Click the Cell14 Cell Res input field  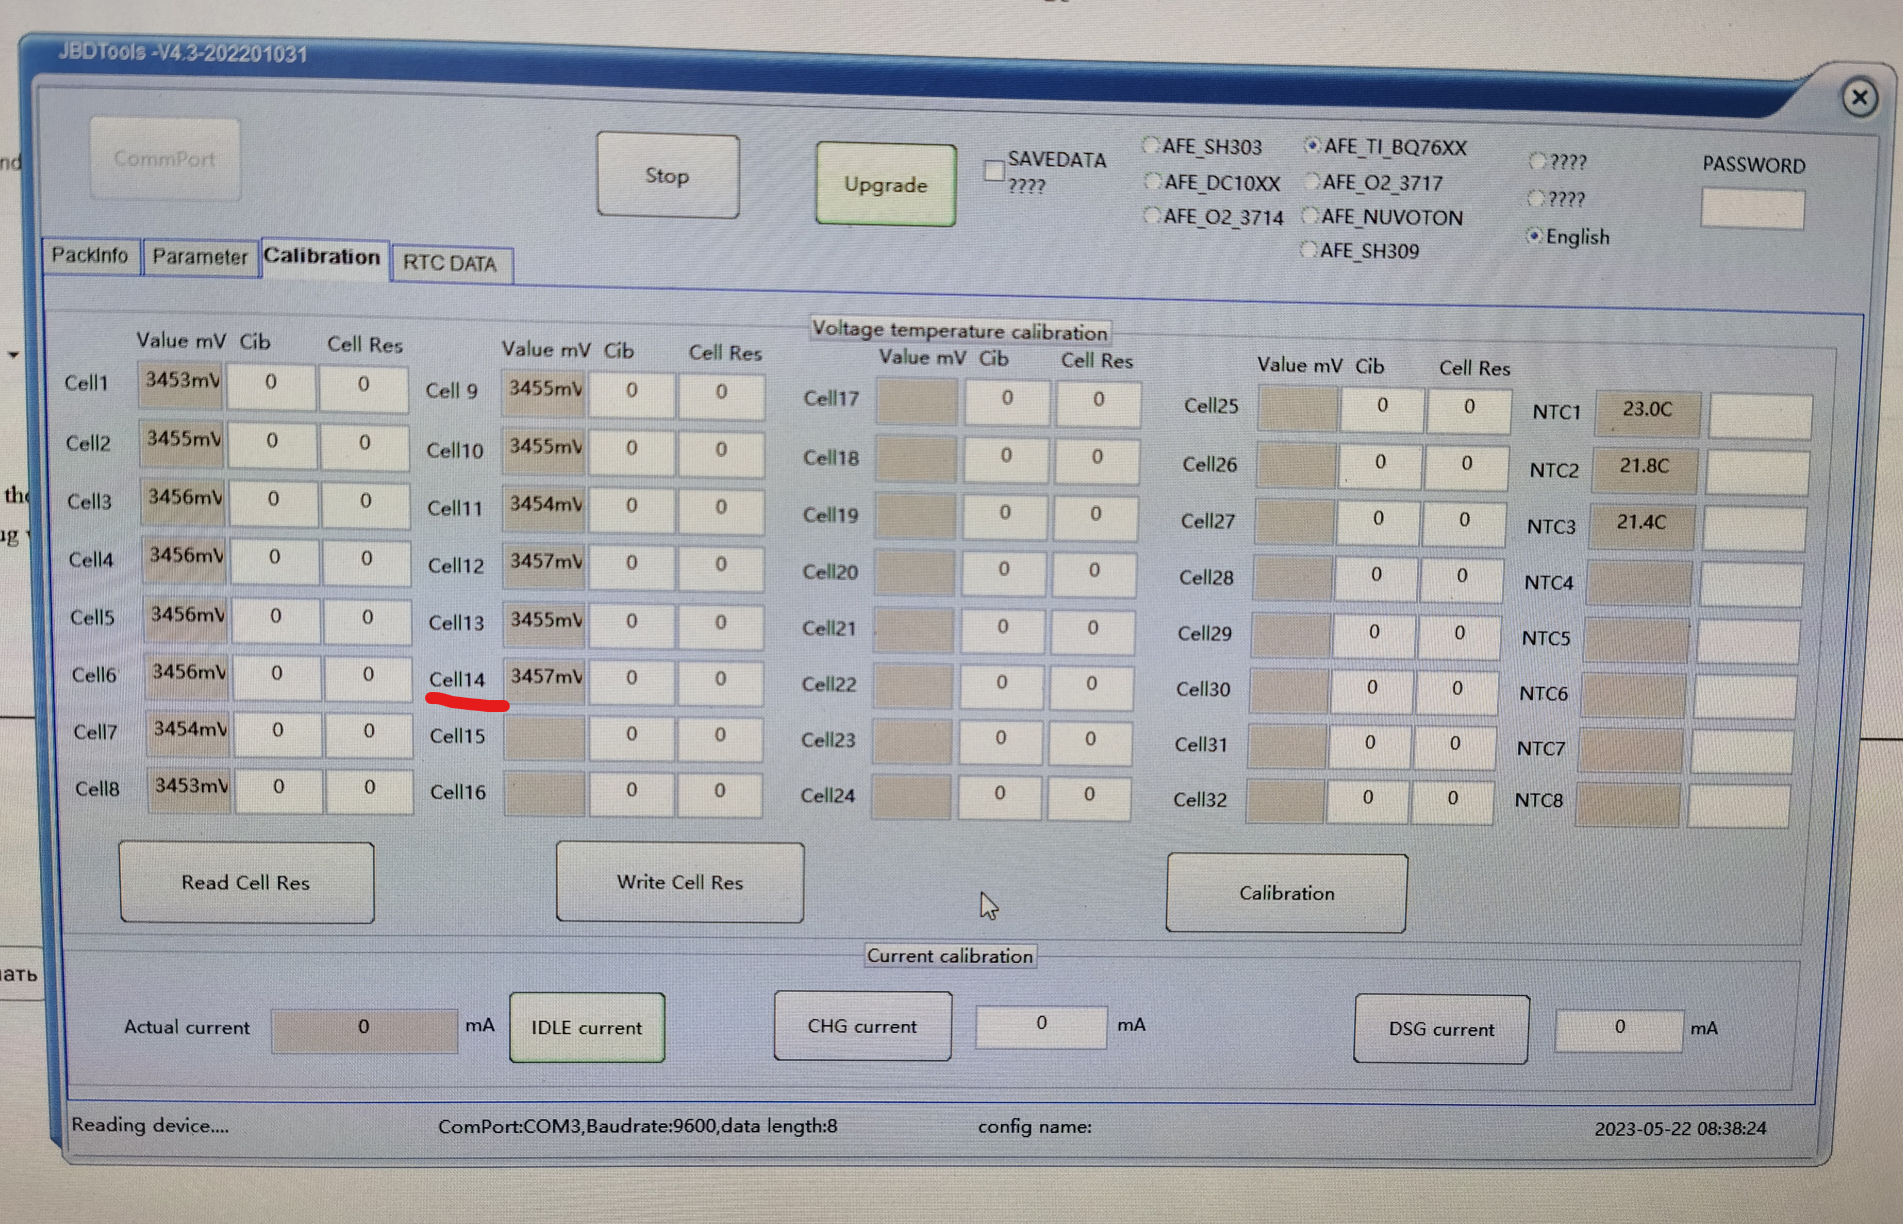click(x=720, y=681)
